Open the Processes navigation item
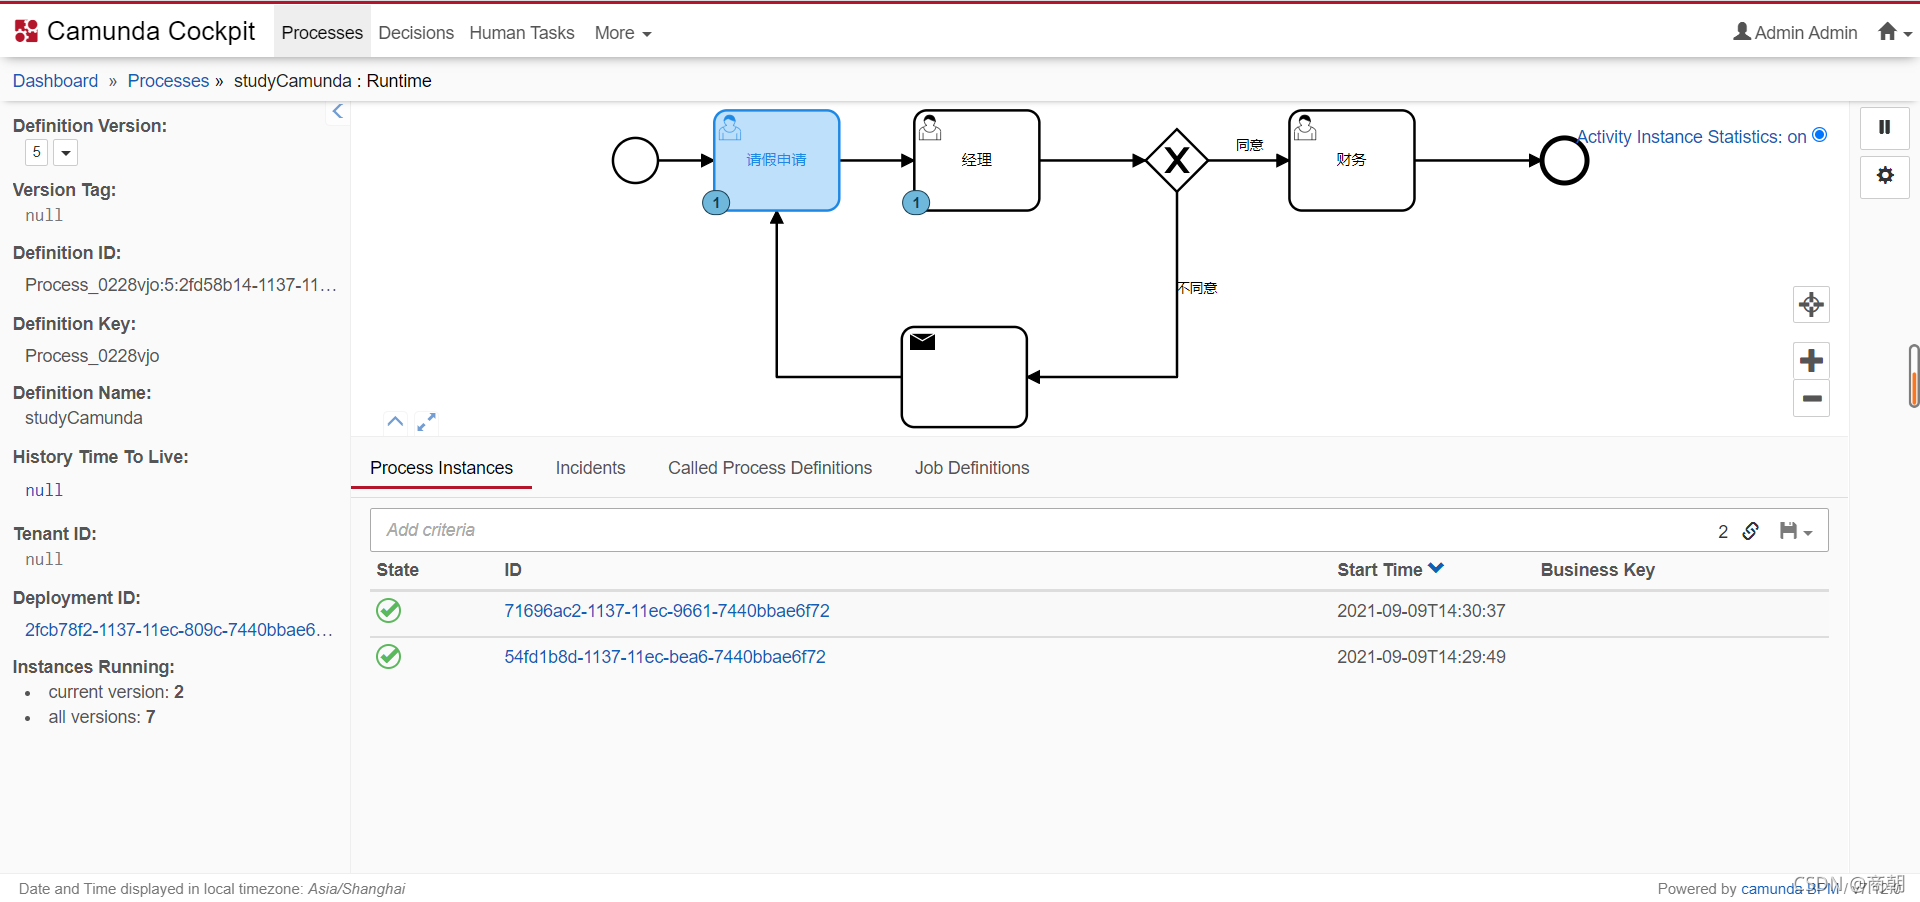Screen dimensions: 1920x902 [322, 33]
